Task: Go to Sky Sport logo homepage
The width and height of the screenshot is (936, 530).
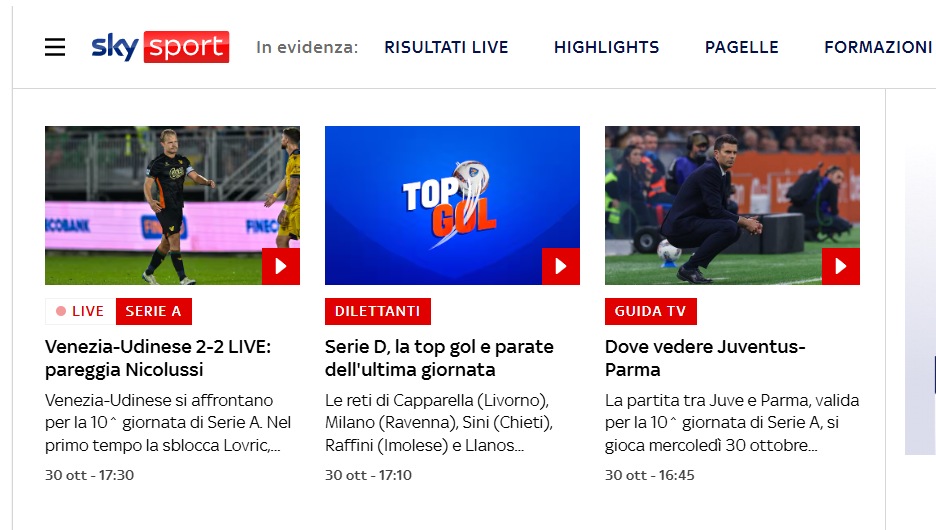Action: click(x=160, y=47)
